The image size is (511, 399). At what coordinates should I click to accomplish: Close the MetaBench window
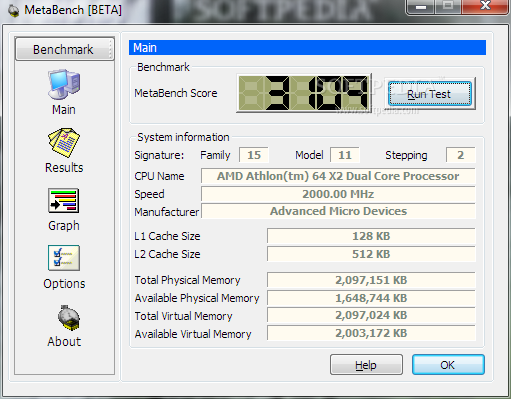coord(486,6)
